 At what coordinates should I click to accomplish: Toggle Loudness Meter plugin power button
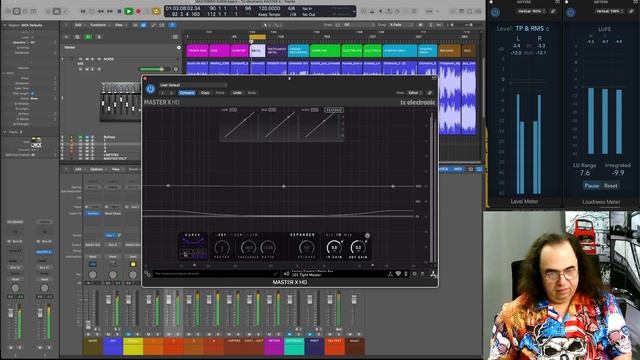(571, 12)
